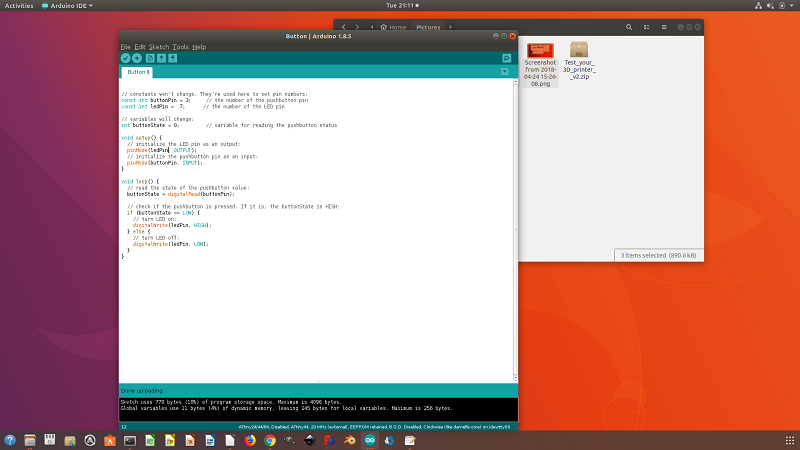Click the volume icon in the system tray

coord(770,6)
